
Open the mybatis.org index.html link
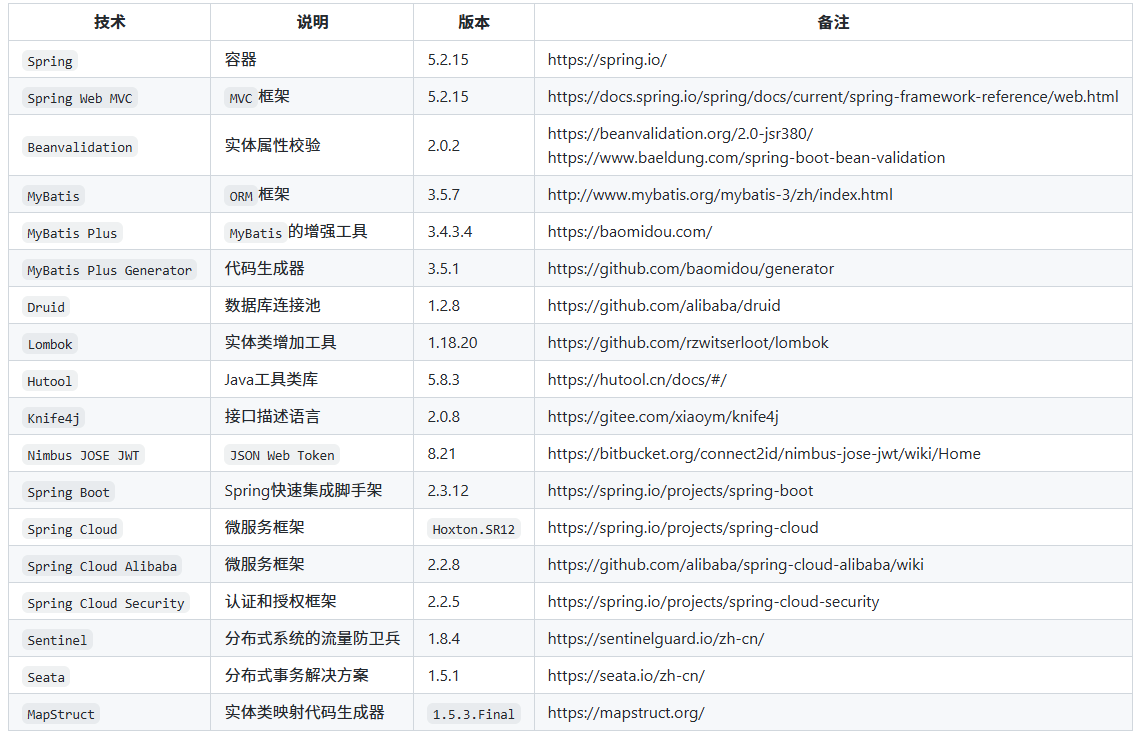tap(720, 195)
